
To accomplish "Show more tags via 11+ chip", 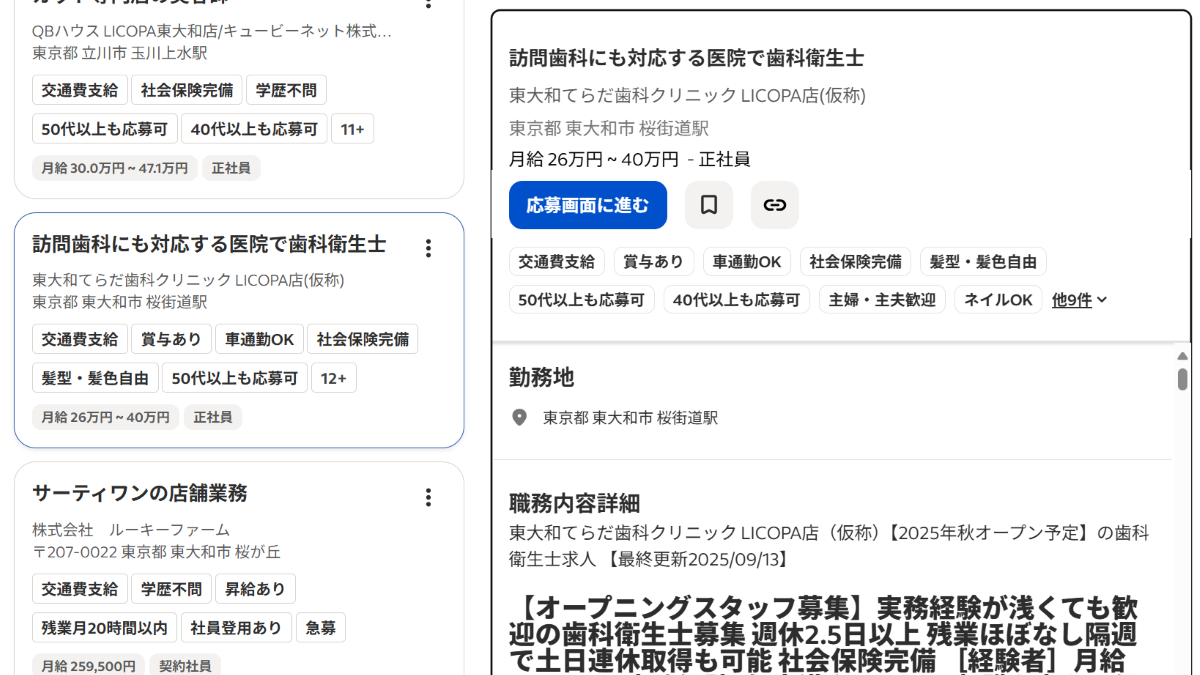I will click(352, 129).
